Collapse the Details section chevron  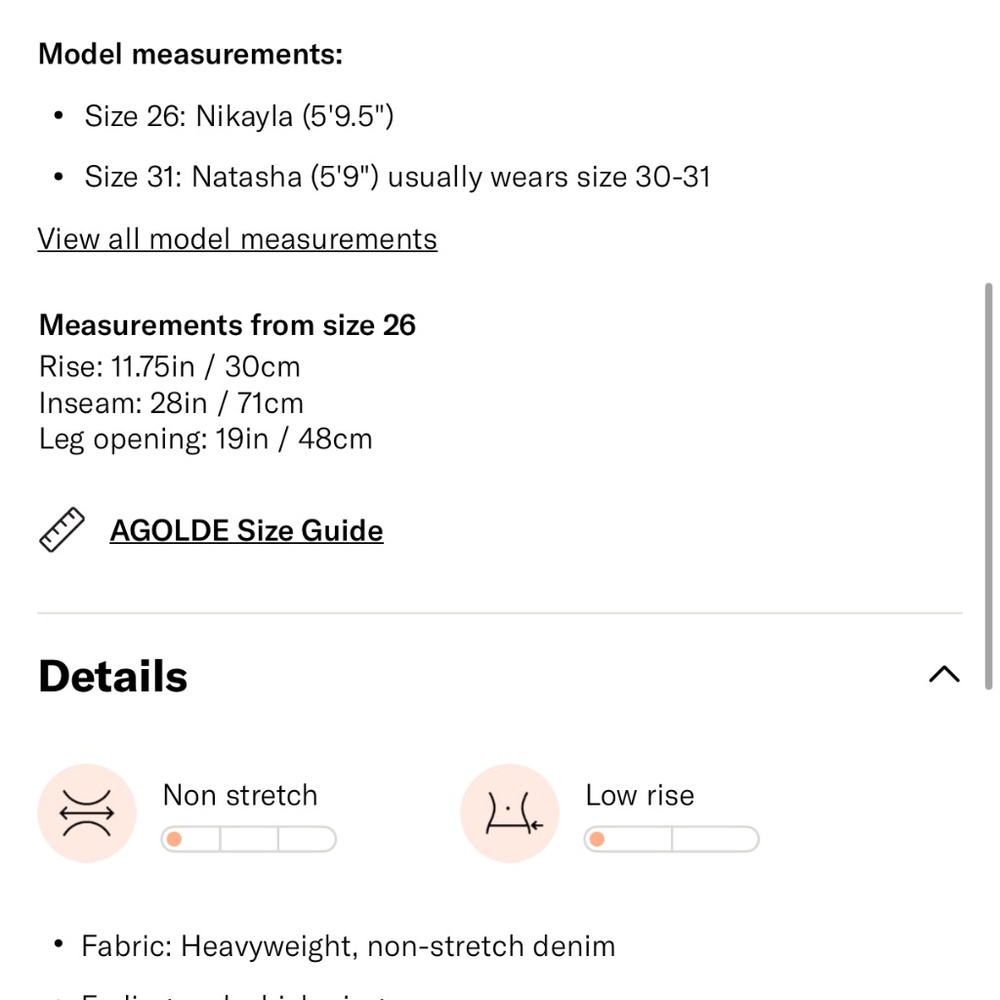pos(944,674)
